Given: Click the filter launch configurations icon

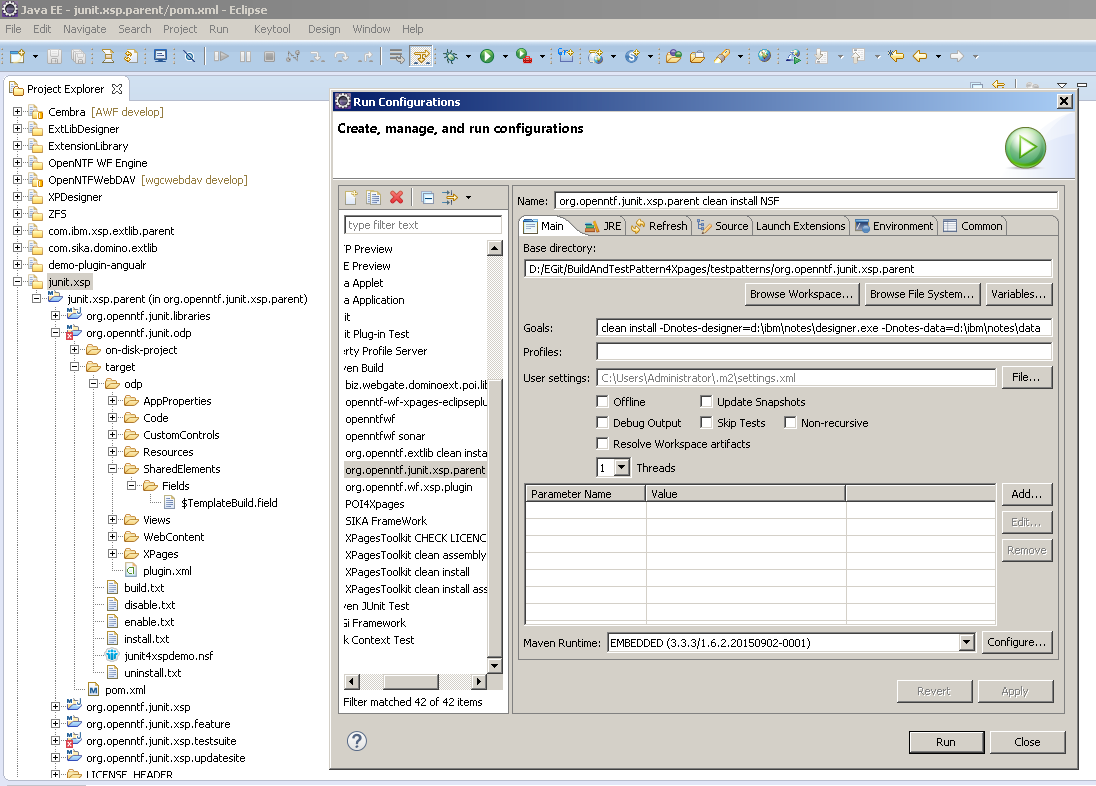Looking at the screenshot, I should tap(450, 198).
